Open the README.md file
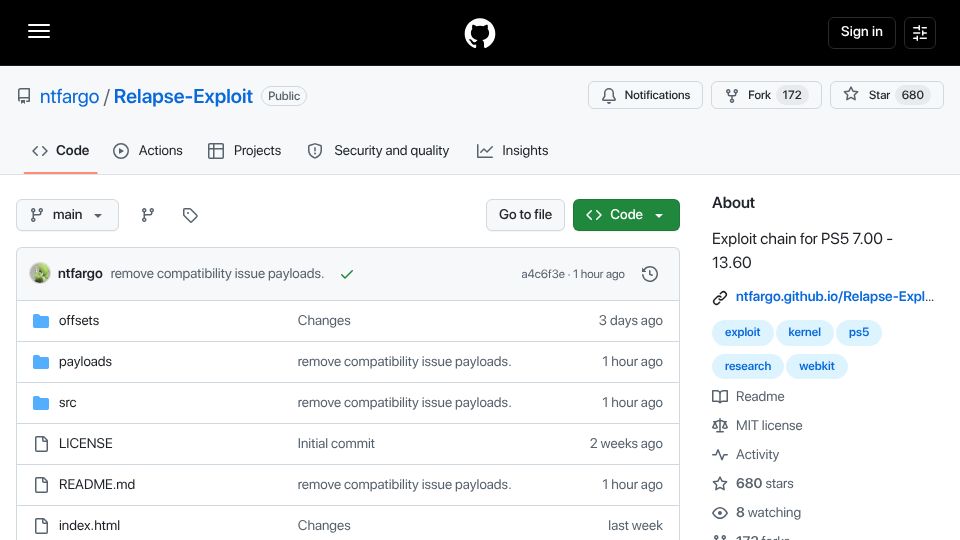The height and width of the screenshot is (540, 960). (97, 484)
